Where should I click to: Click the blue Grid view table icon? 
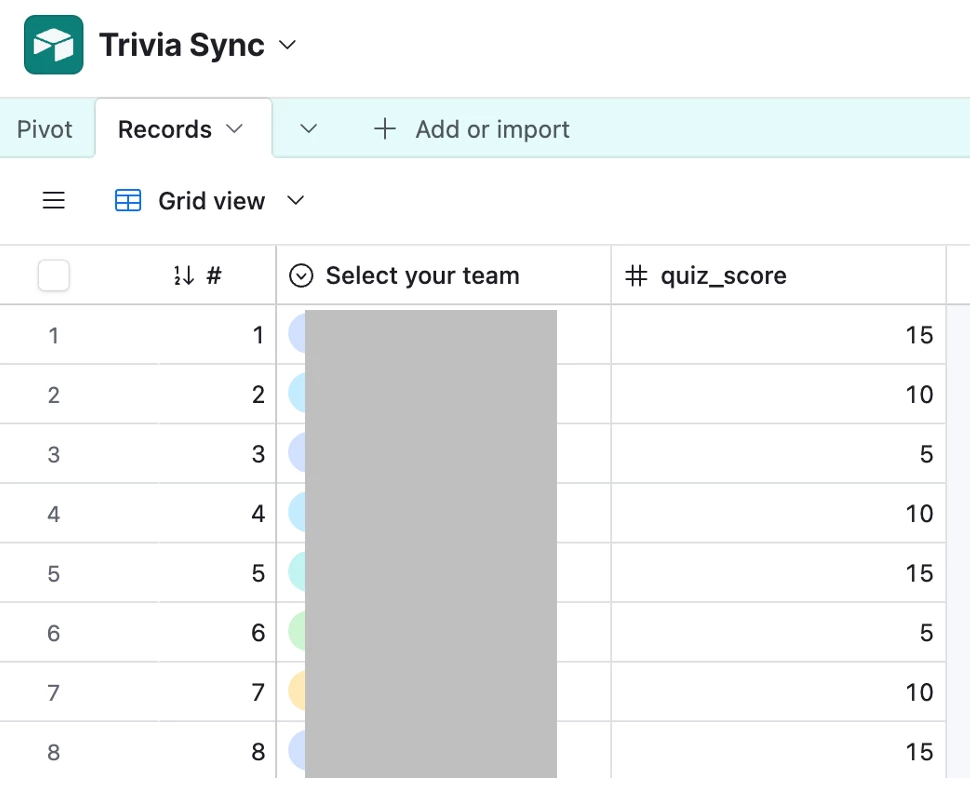[x=128, y=201]
